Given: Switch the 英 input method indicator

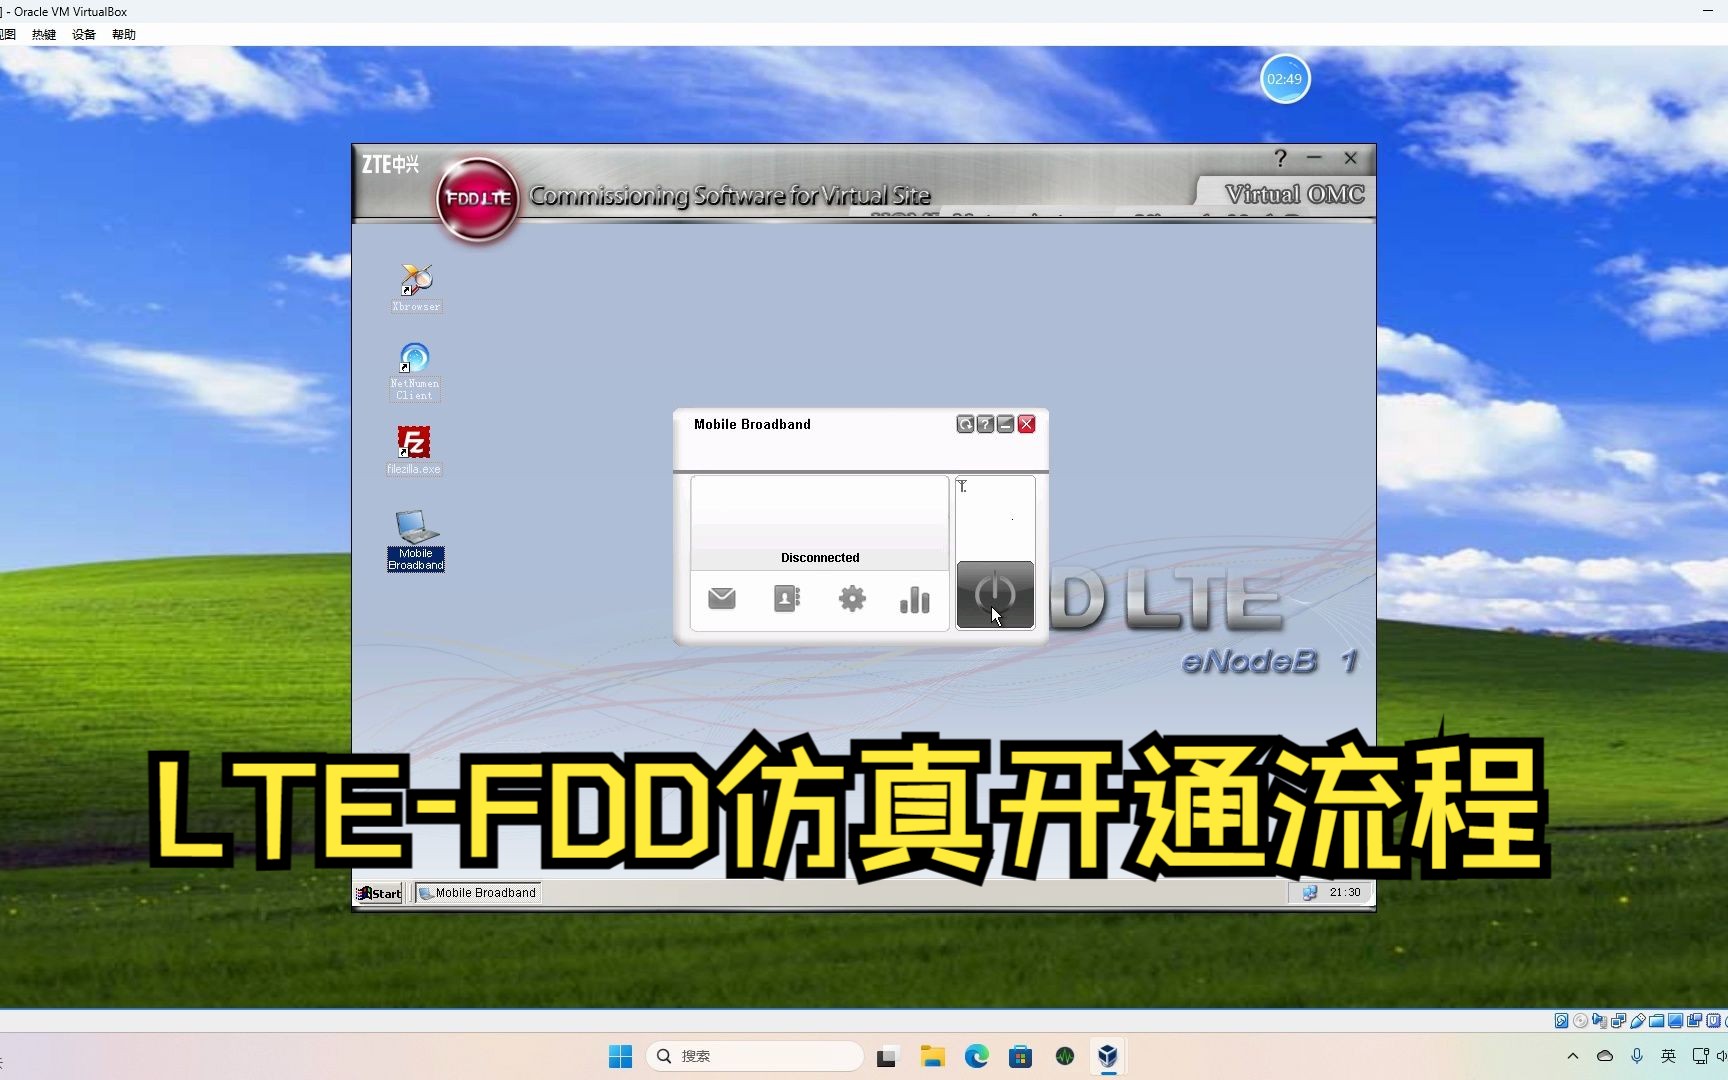Looking at the screenshot, I should 1668,1056.
